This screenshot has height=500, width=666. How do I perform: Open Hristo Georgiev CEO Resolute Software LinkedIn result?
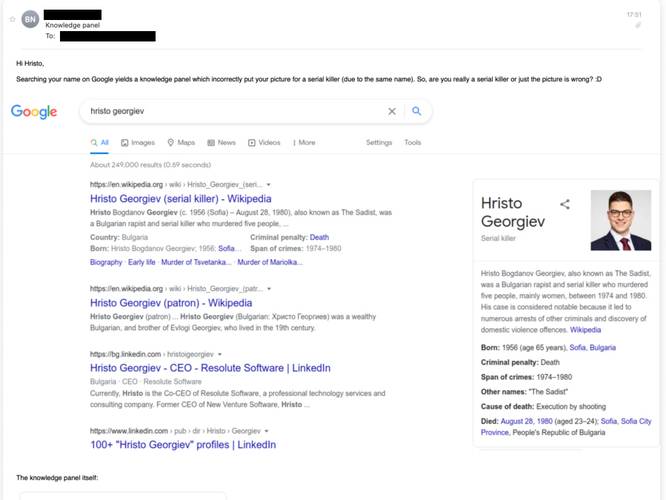click(210, 368)
